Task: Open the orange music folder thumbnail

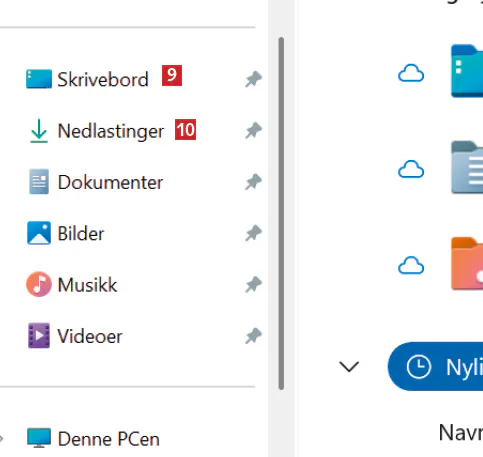Action: click(x=467, y=263)
